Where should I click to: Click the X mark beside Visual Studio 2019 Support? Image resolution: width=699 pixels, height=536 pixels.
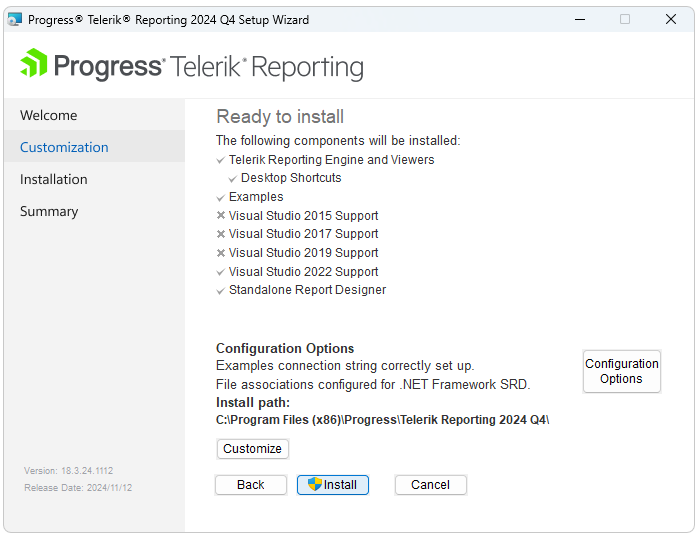[x=221, y=253]
